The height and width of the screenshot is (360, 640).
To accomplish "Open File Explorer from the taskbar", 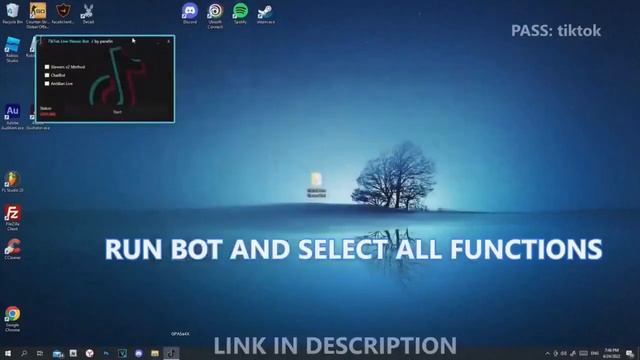I will [155, 353].
